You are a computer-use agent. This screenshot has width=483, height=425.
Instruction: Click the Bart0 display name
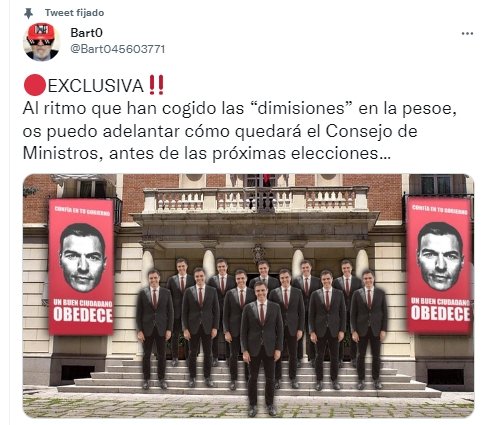86,33
